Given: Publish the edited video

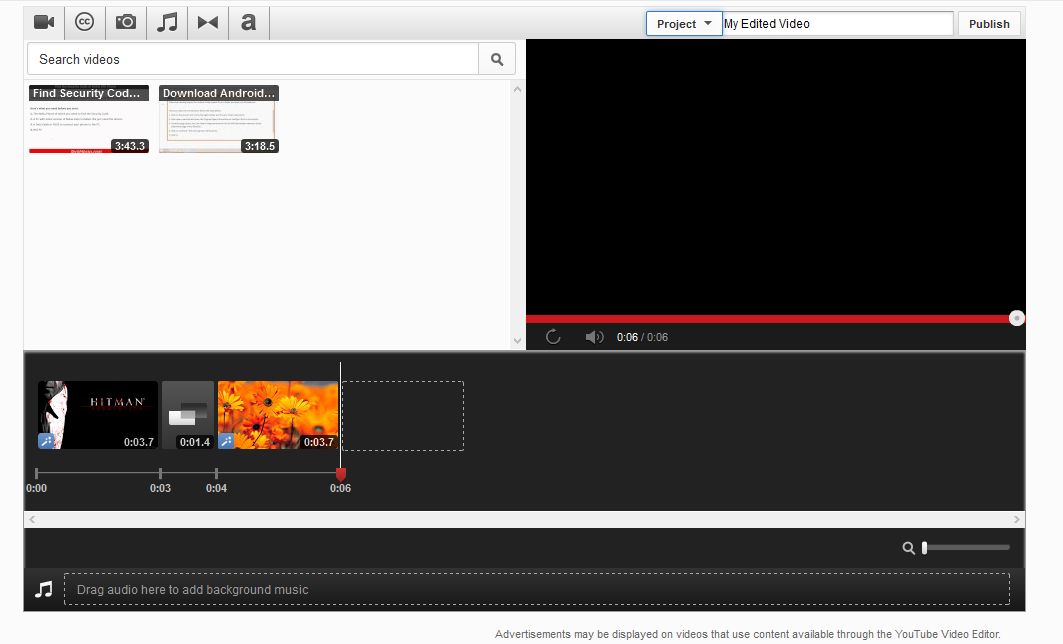Looking at the screenshot, I should tap(989, 24).
